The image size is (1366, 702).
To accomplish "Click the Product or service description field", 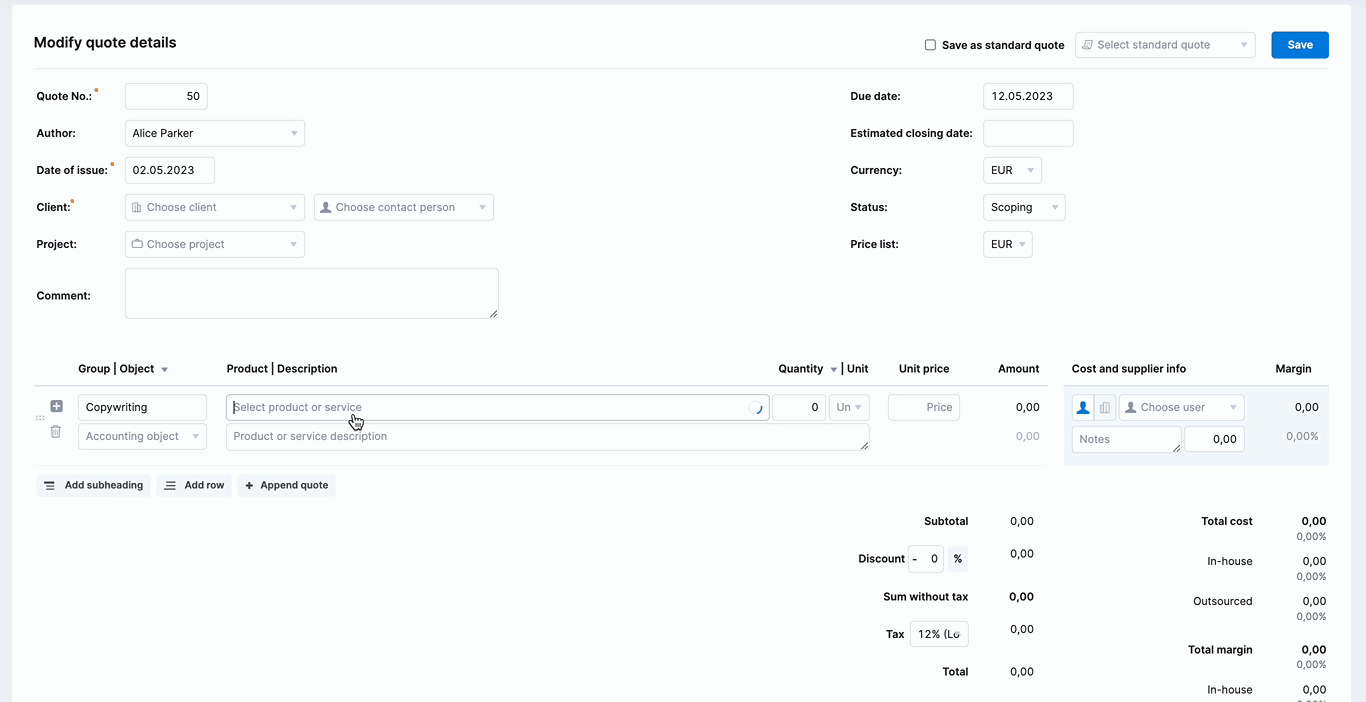I will [548, 437].
